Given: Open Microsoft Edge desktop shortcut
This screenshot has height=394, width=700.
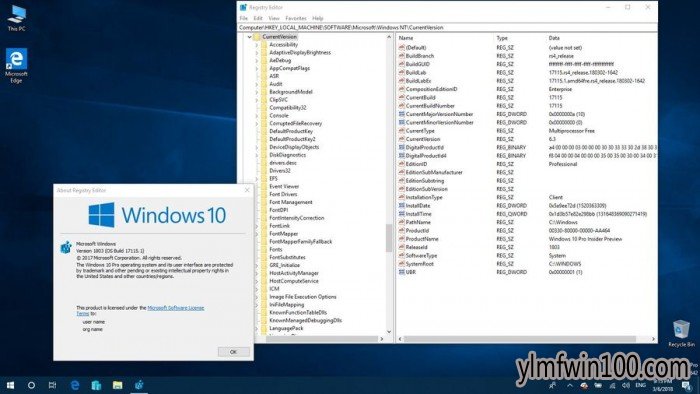Looking at the screenshot, I should (x=16, y=66).
